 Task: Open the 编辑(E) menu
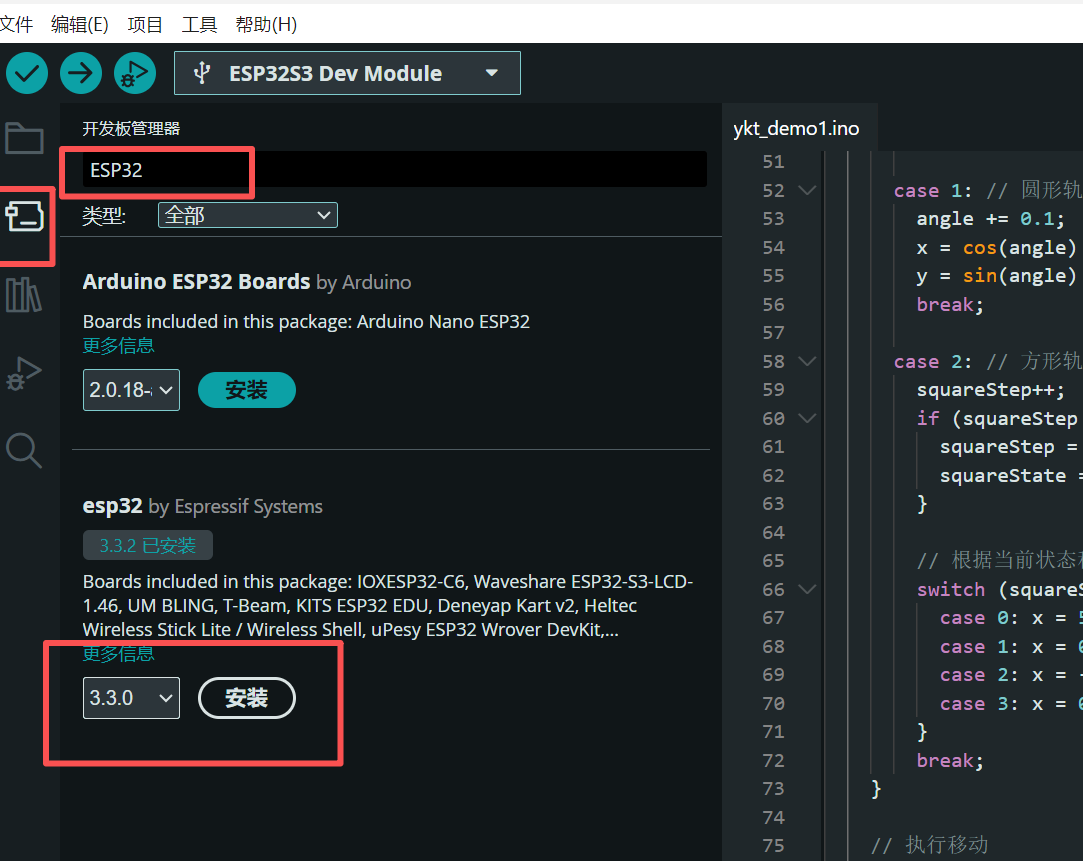79,25
